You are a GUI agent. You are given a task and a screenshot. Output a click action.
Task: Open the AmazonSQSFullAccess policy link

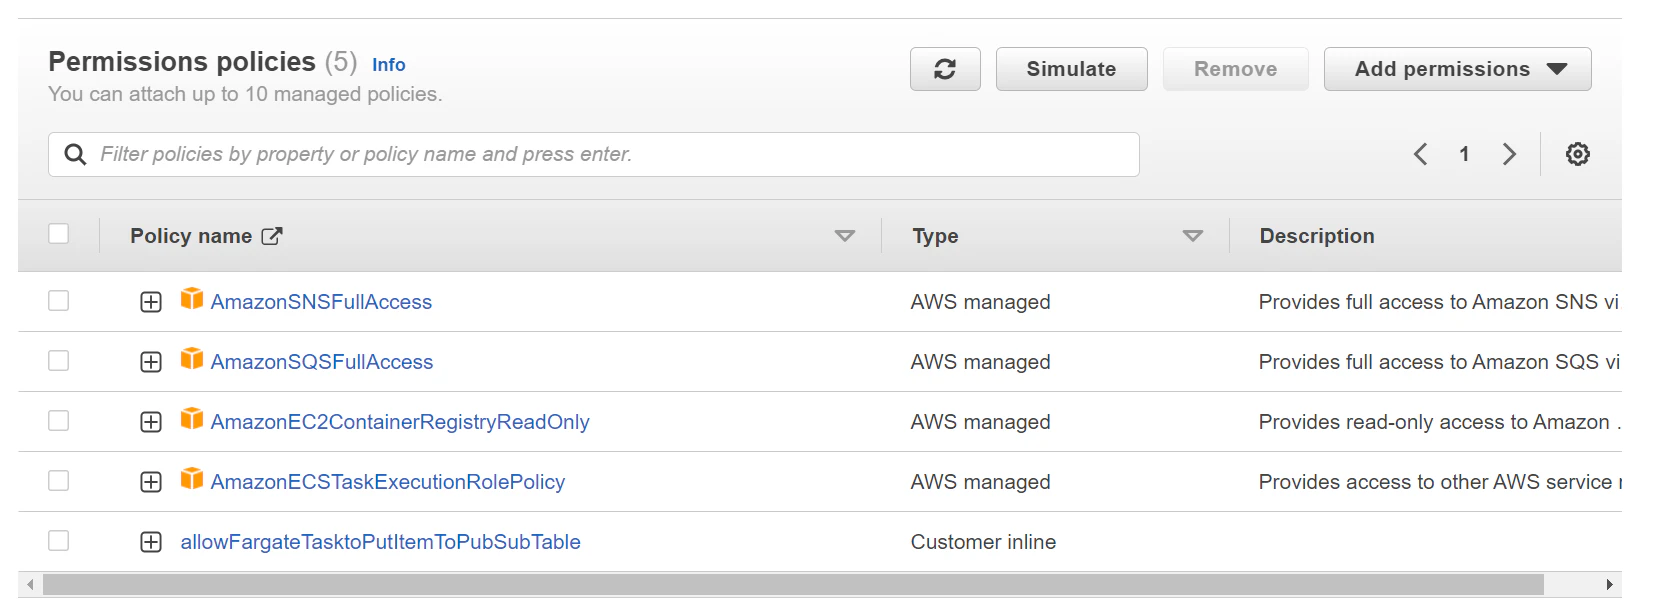pos(322,362)
